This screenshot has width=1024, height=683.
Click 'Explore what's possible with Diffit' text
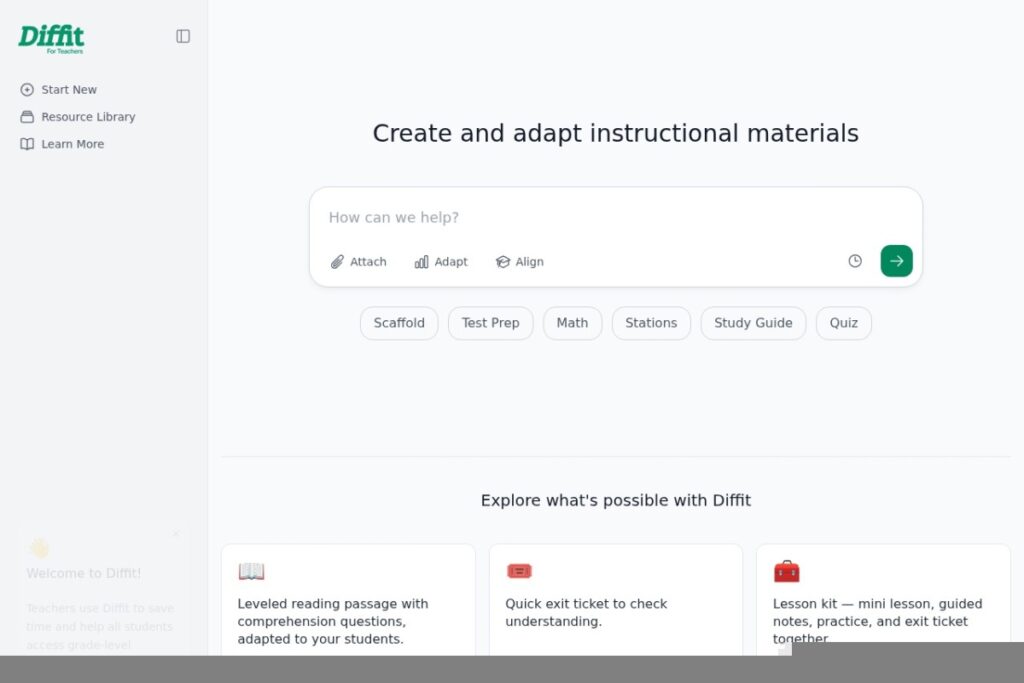click(x=615, y=500)
